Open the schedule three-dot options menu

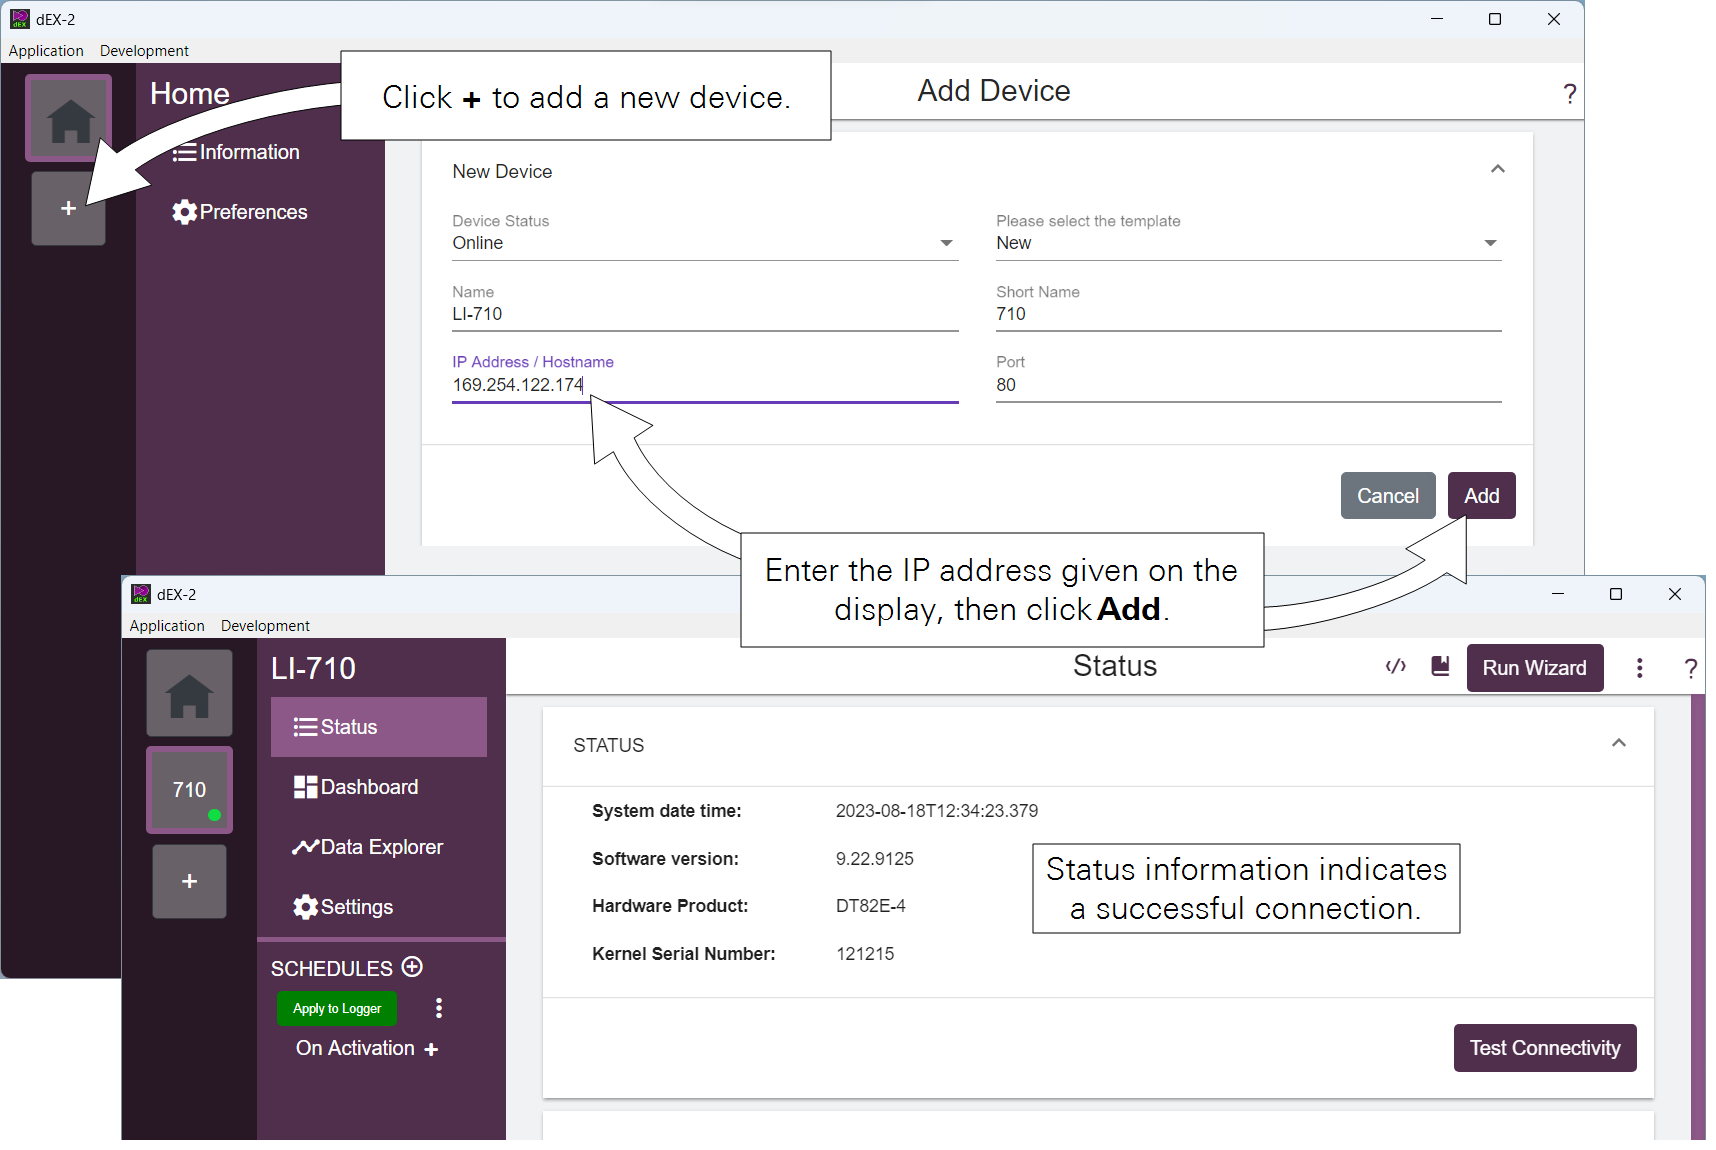[x=438, y=1008]
